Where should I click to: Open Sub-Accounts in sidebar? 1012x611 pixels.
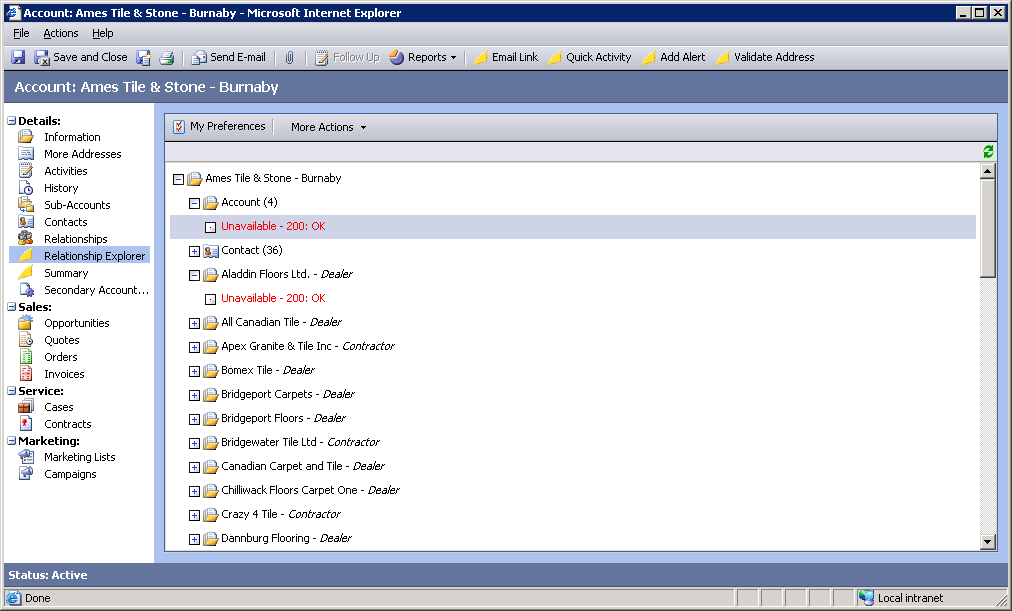77,205
